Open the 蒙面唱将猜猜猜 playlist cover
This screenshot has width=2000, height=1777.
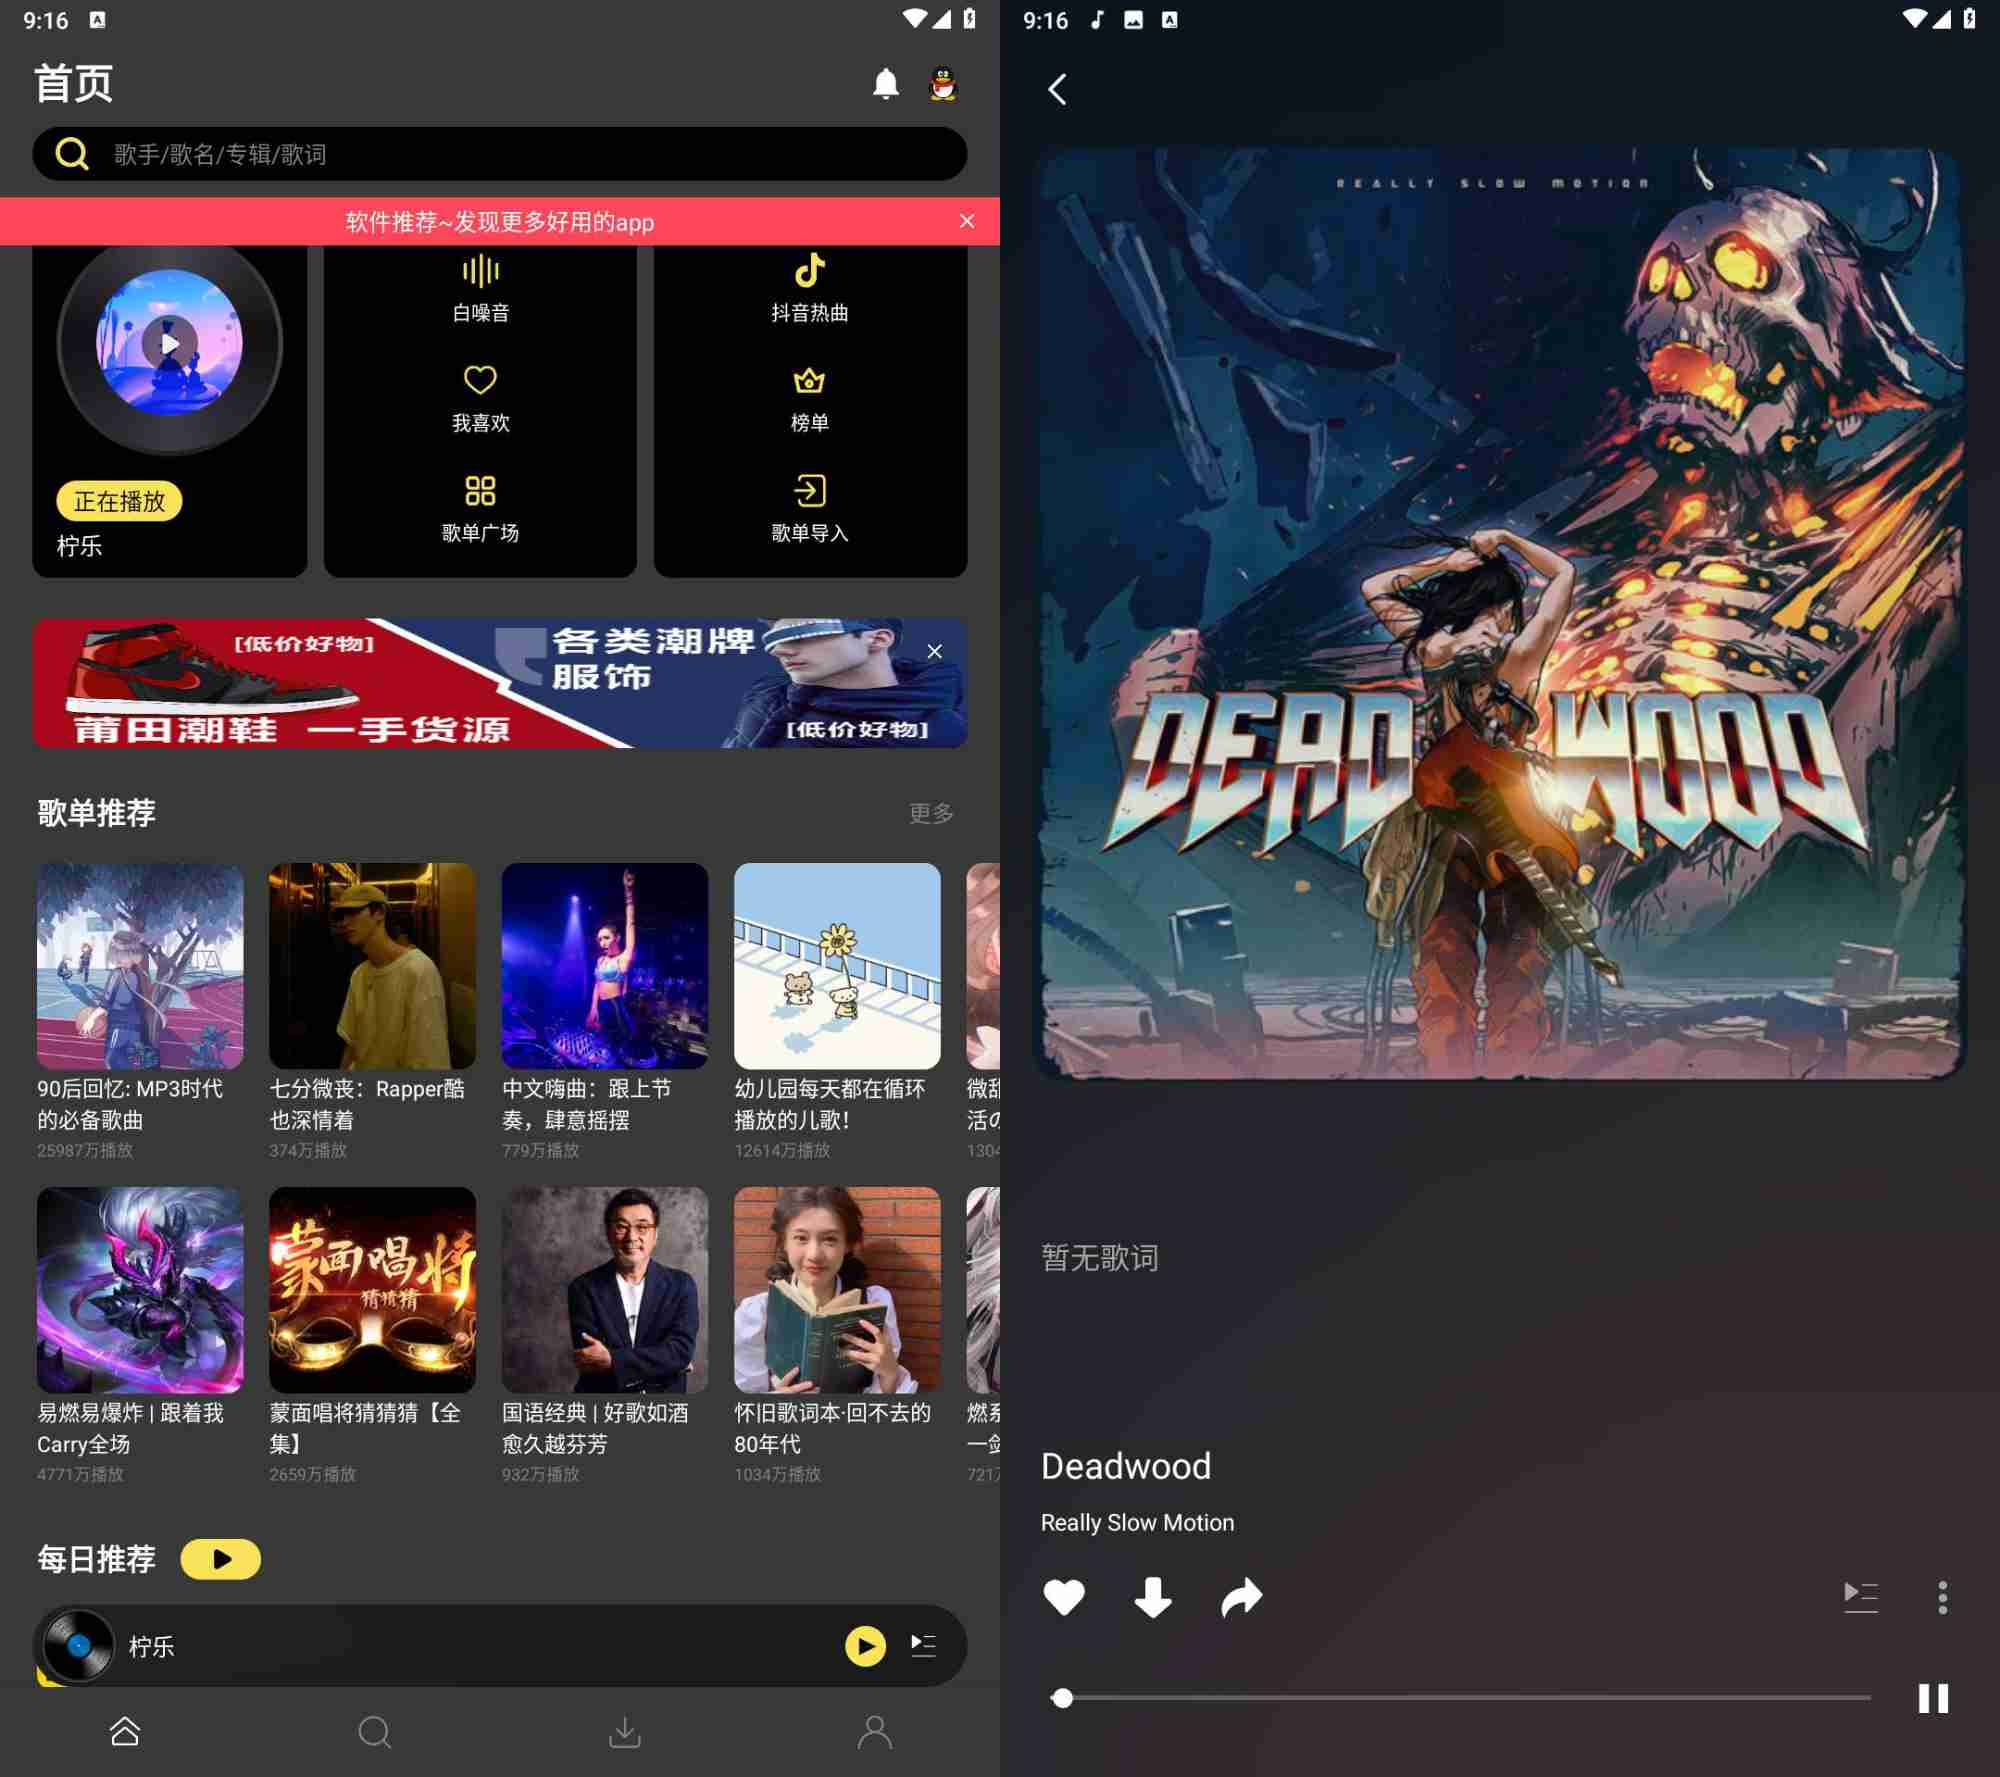372,1290
